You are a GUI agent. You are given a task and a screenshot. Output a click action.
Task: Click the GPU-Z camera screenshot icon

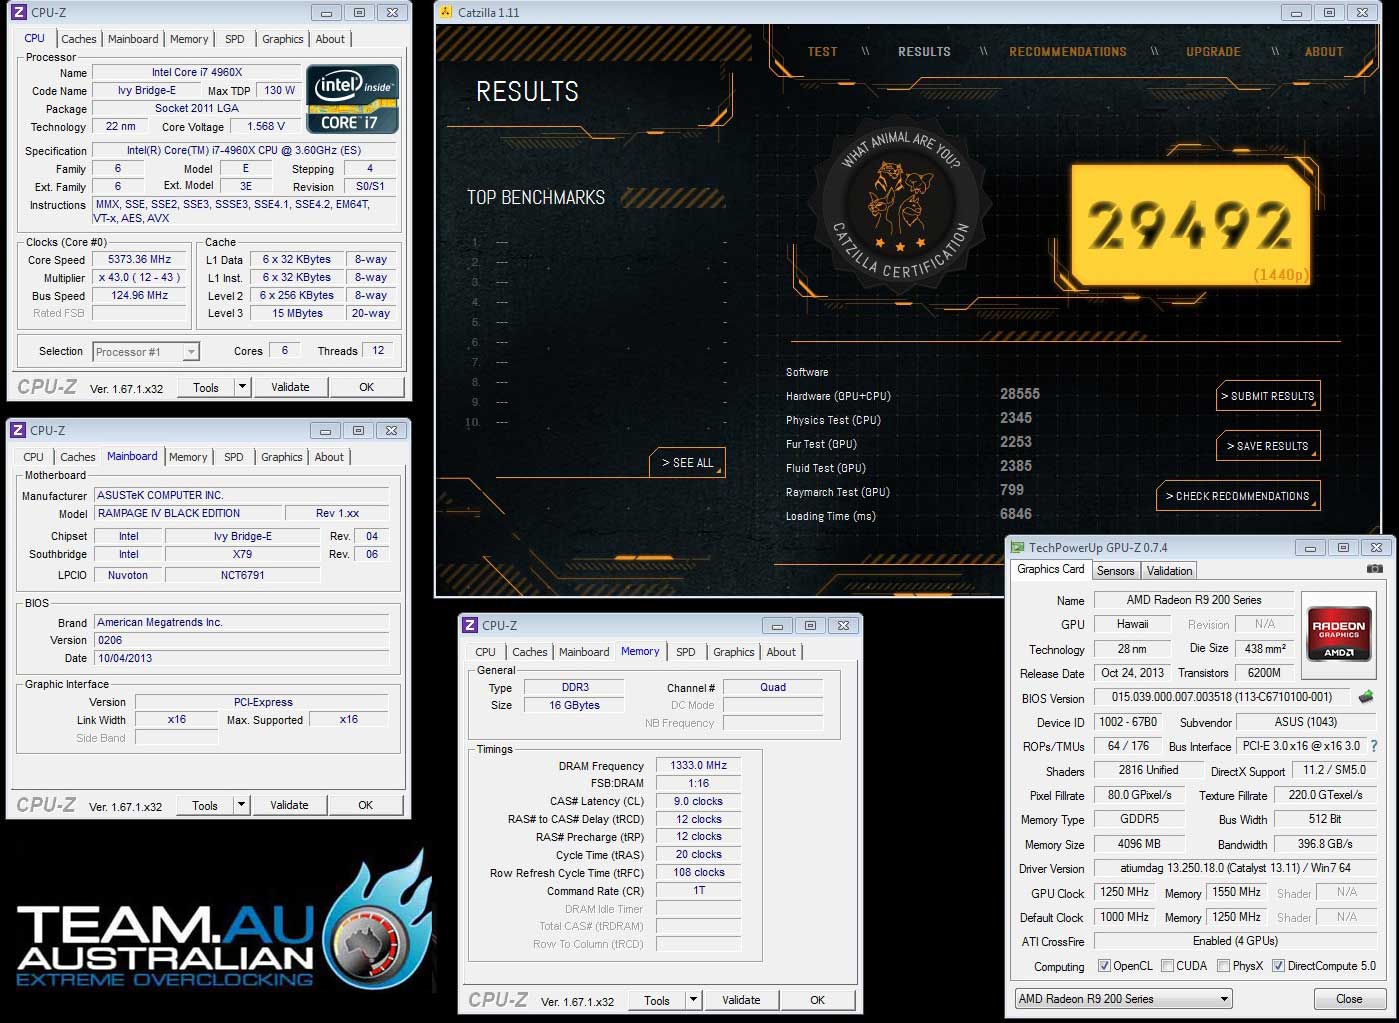tap(1375, 569)
